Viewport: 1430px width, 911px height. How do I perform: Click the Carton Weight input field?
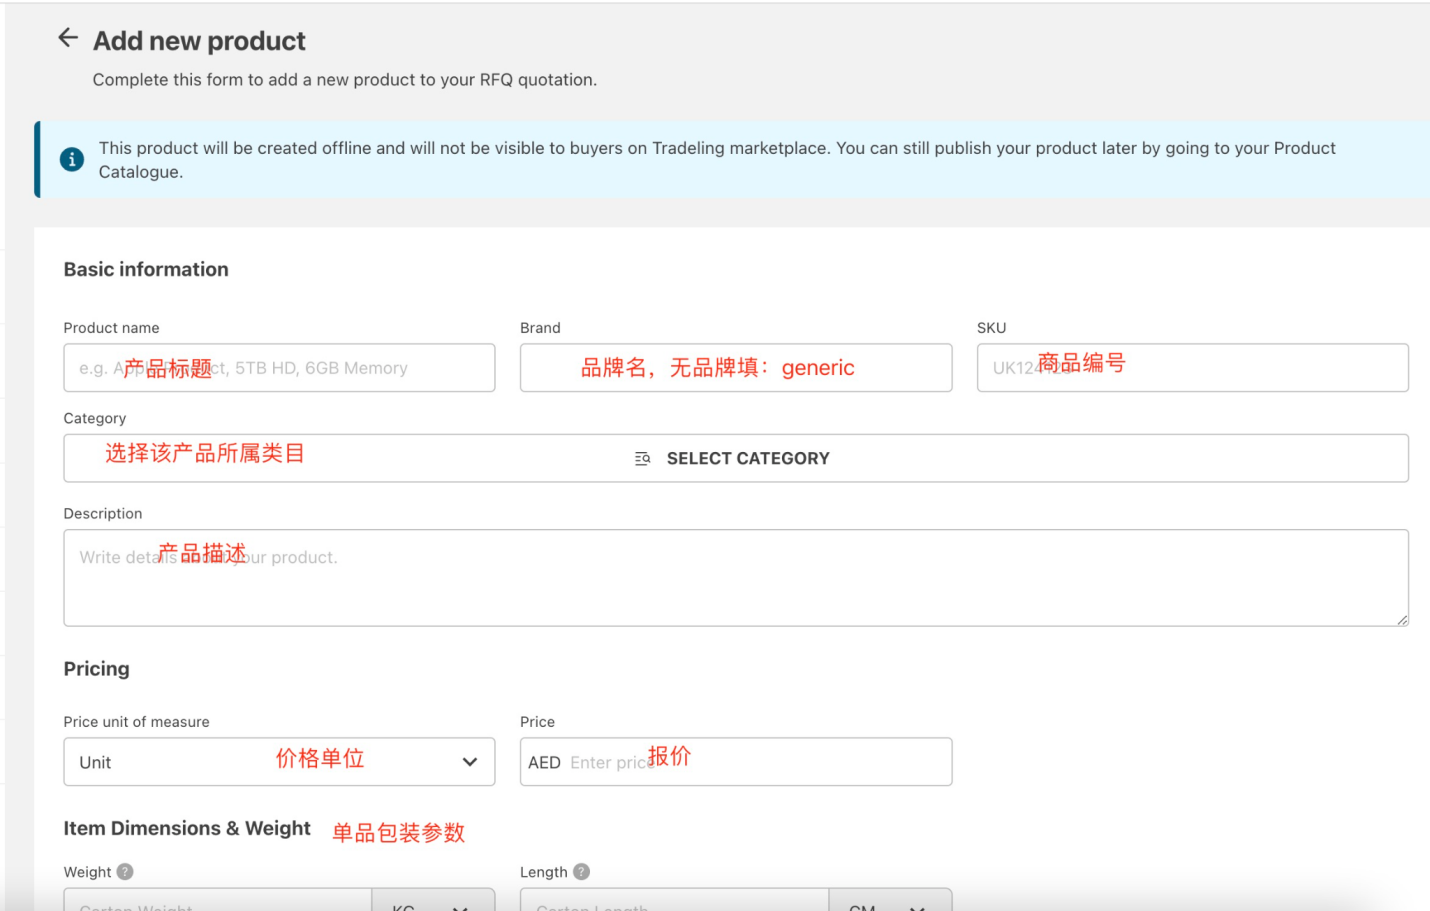pos(217,903)
